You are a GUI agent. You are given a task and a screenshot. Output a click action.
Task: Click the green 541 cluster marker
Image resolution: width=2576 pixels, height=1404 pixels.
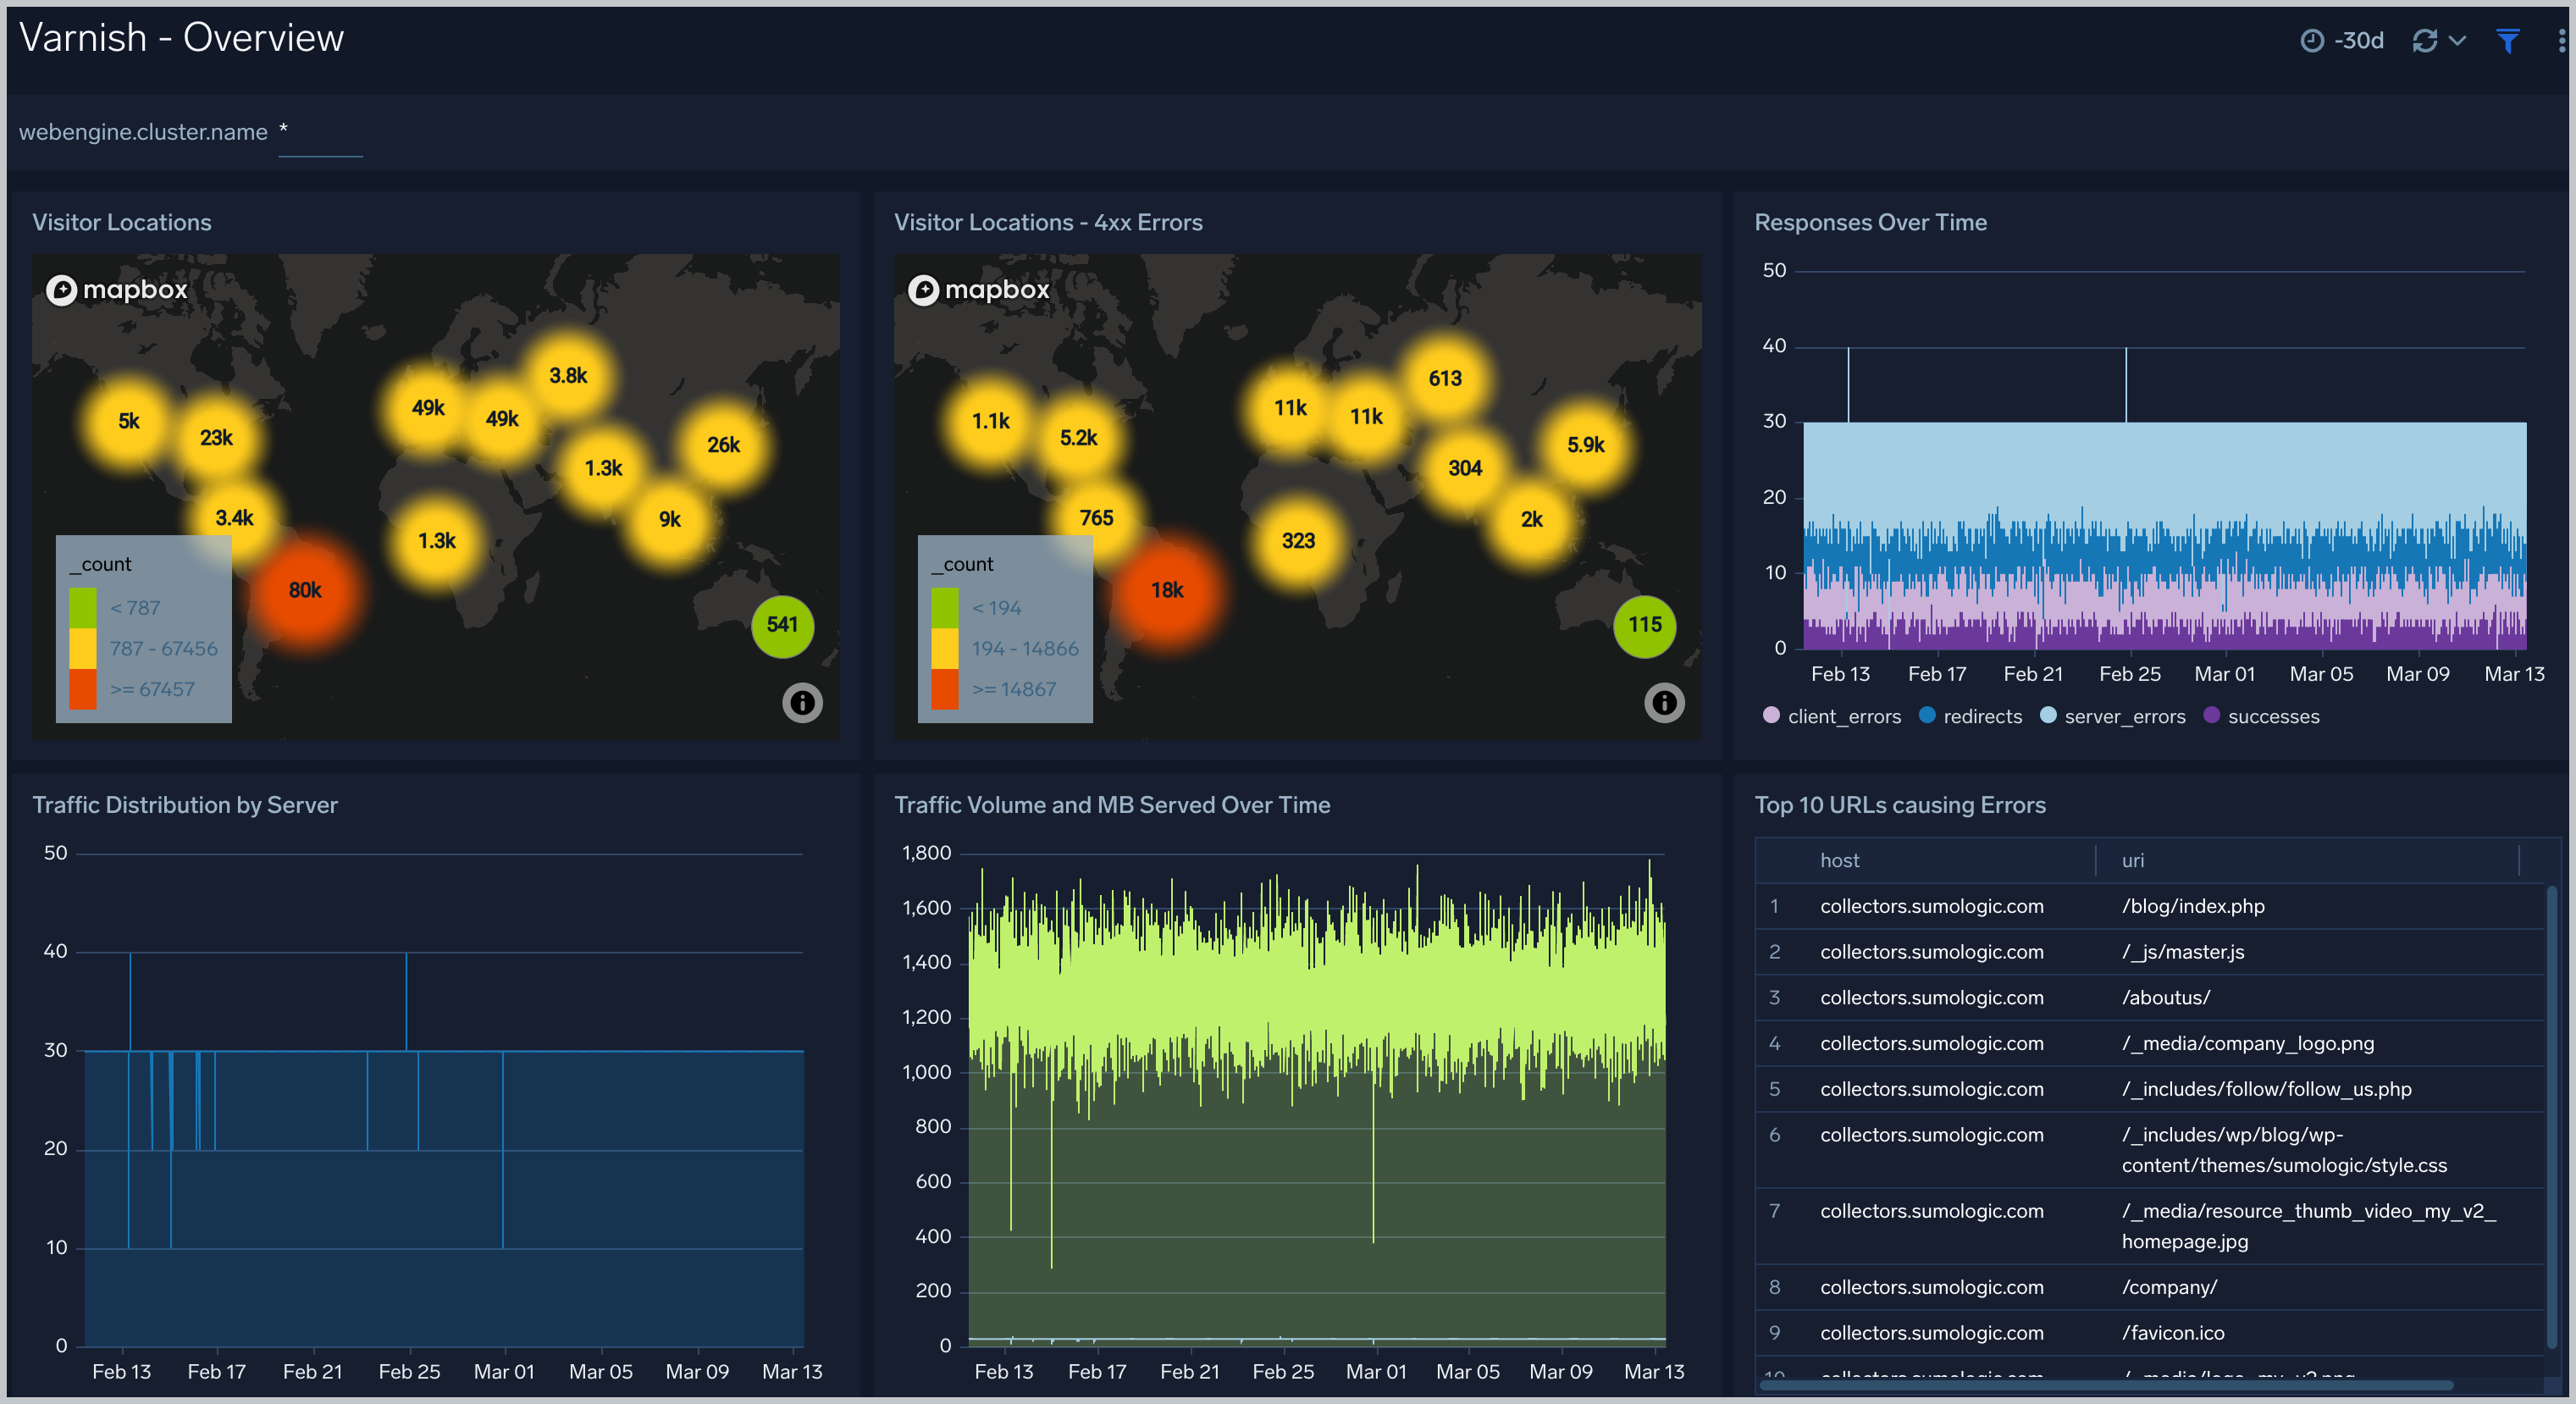(x=782, y=626)
